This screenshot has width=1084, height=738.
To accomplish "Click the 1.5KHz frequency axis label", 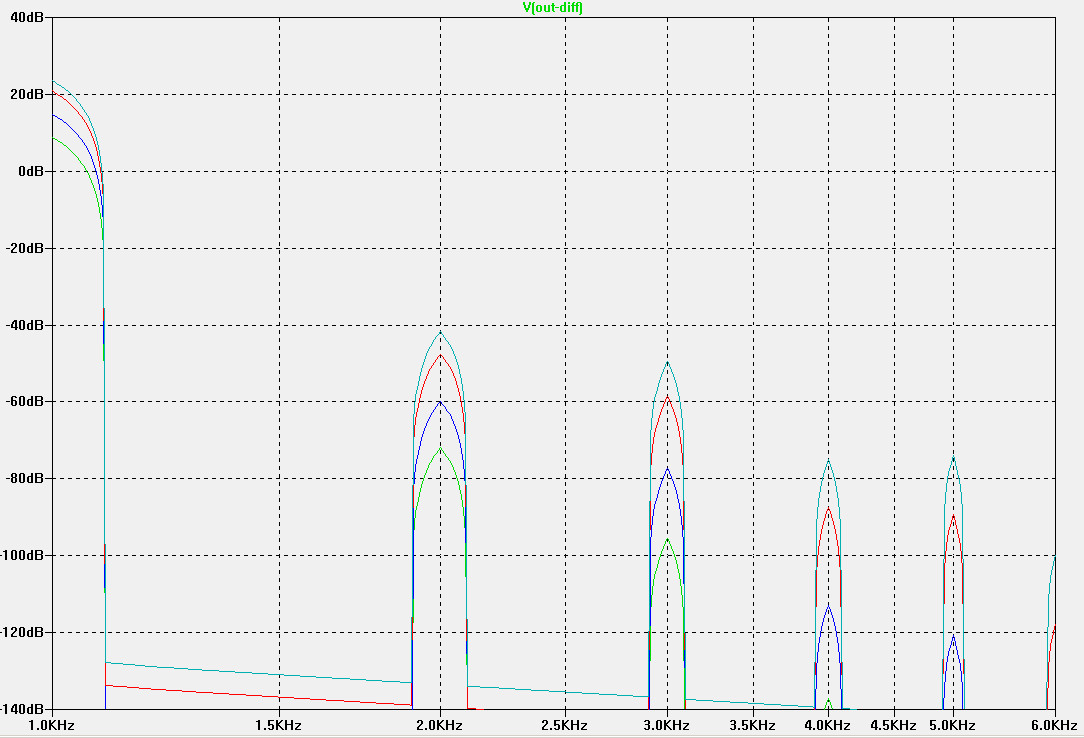I will (279, 726).
